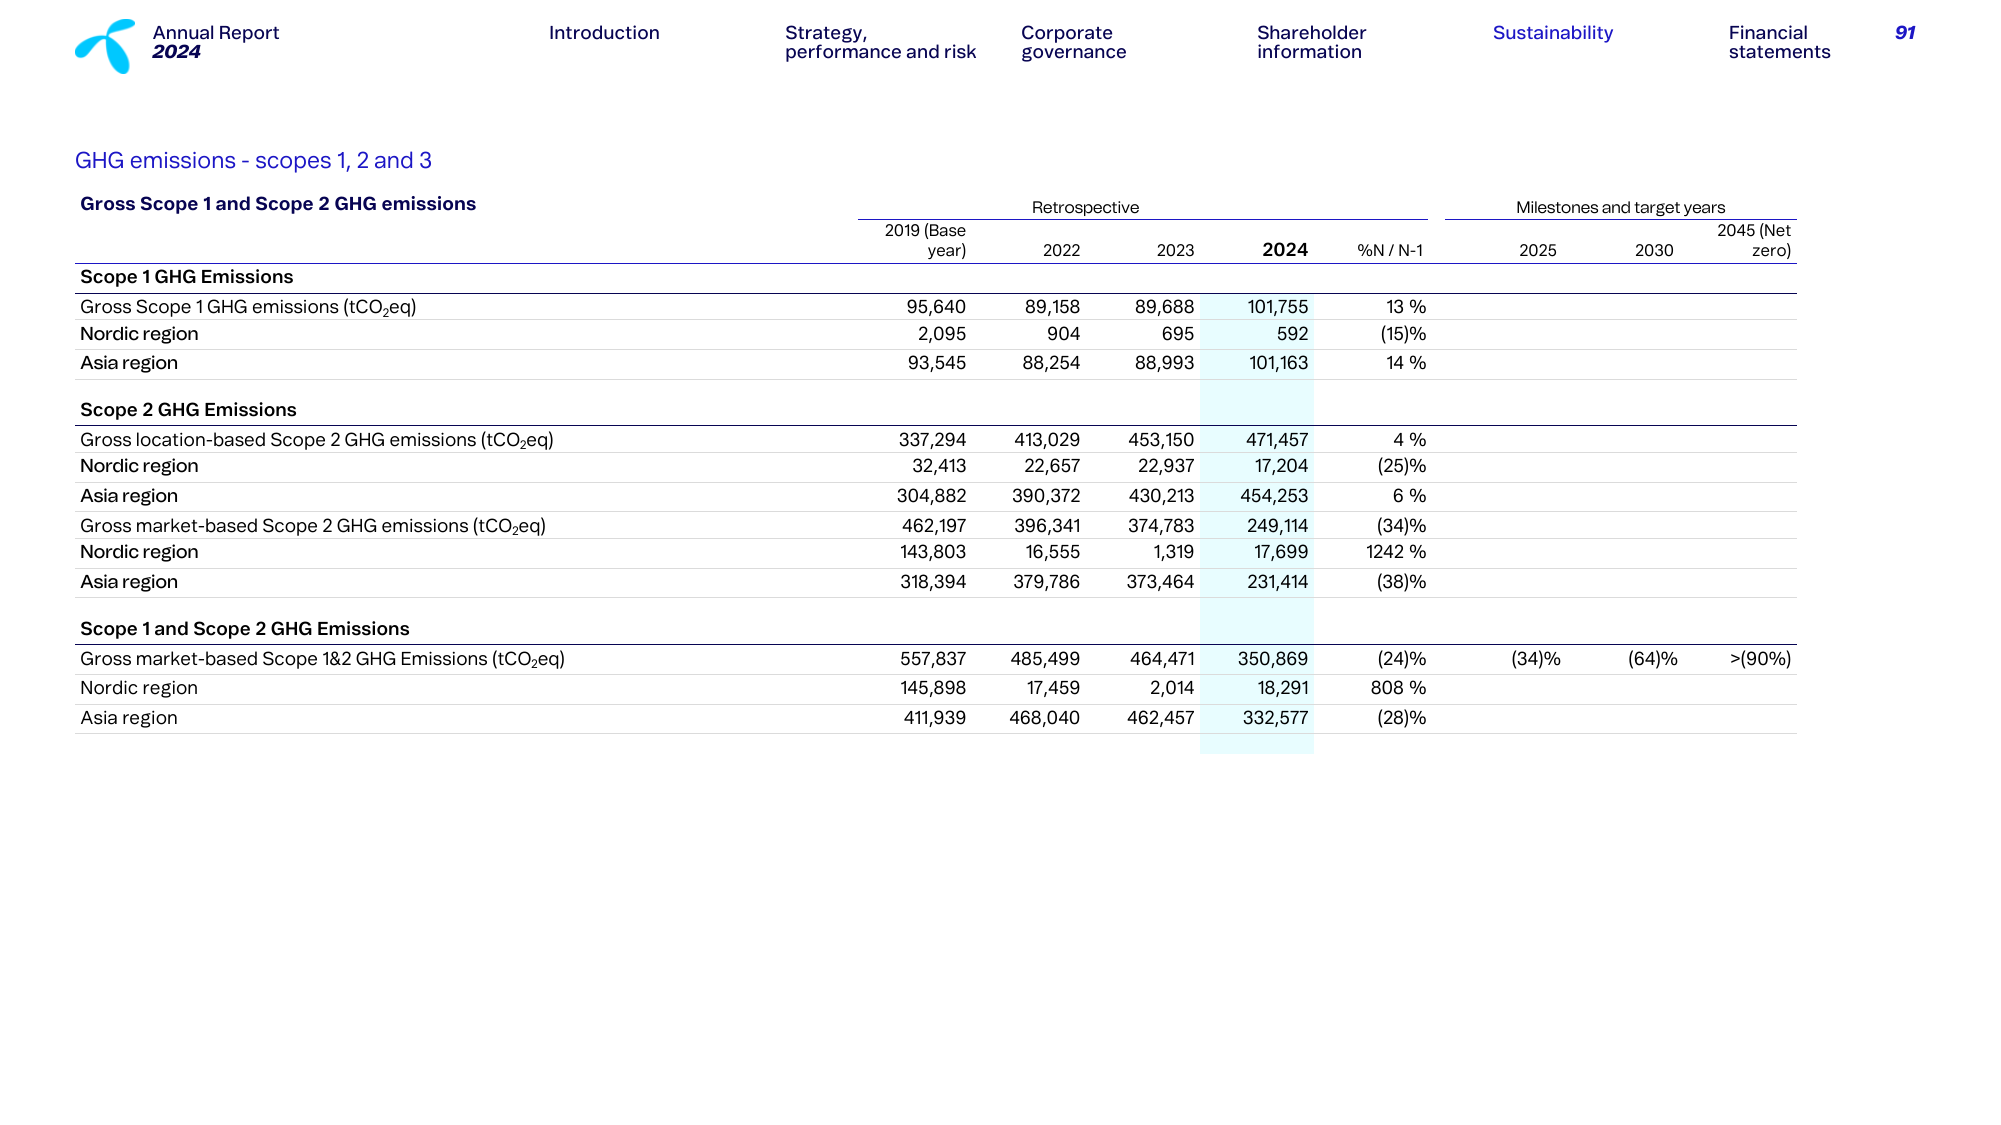The width and height of the screenshot is (2001, 1125).
Task: Click 2030 milestone column header
Action: point(1654,251)
